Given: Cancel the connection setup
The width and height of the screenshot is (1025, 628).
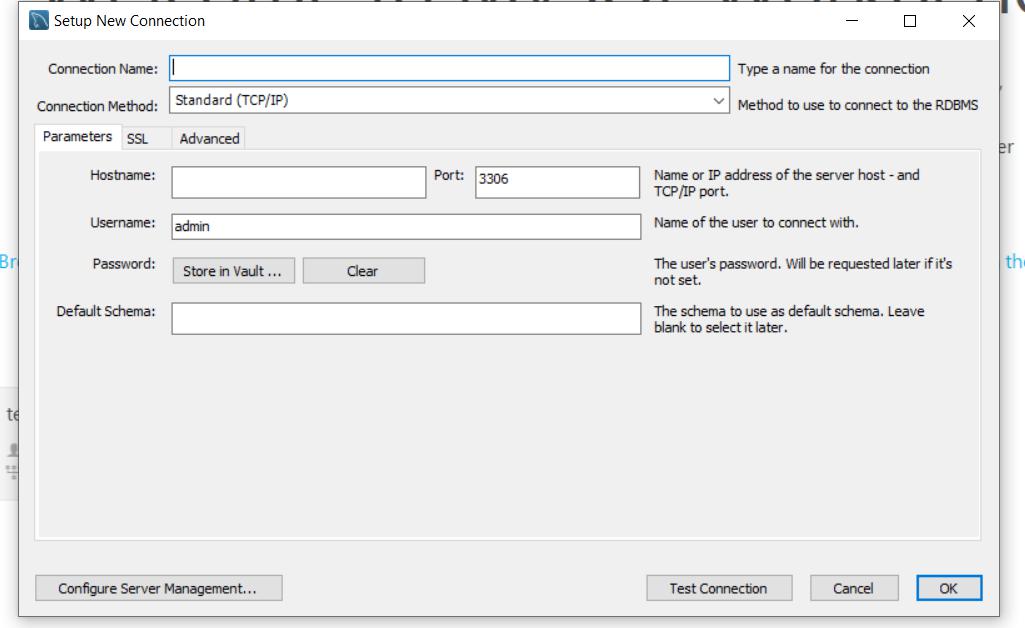Looking at the screenshot, I should (x=854, y=588).
